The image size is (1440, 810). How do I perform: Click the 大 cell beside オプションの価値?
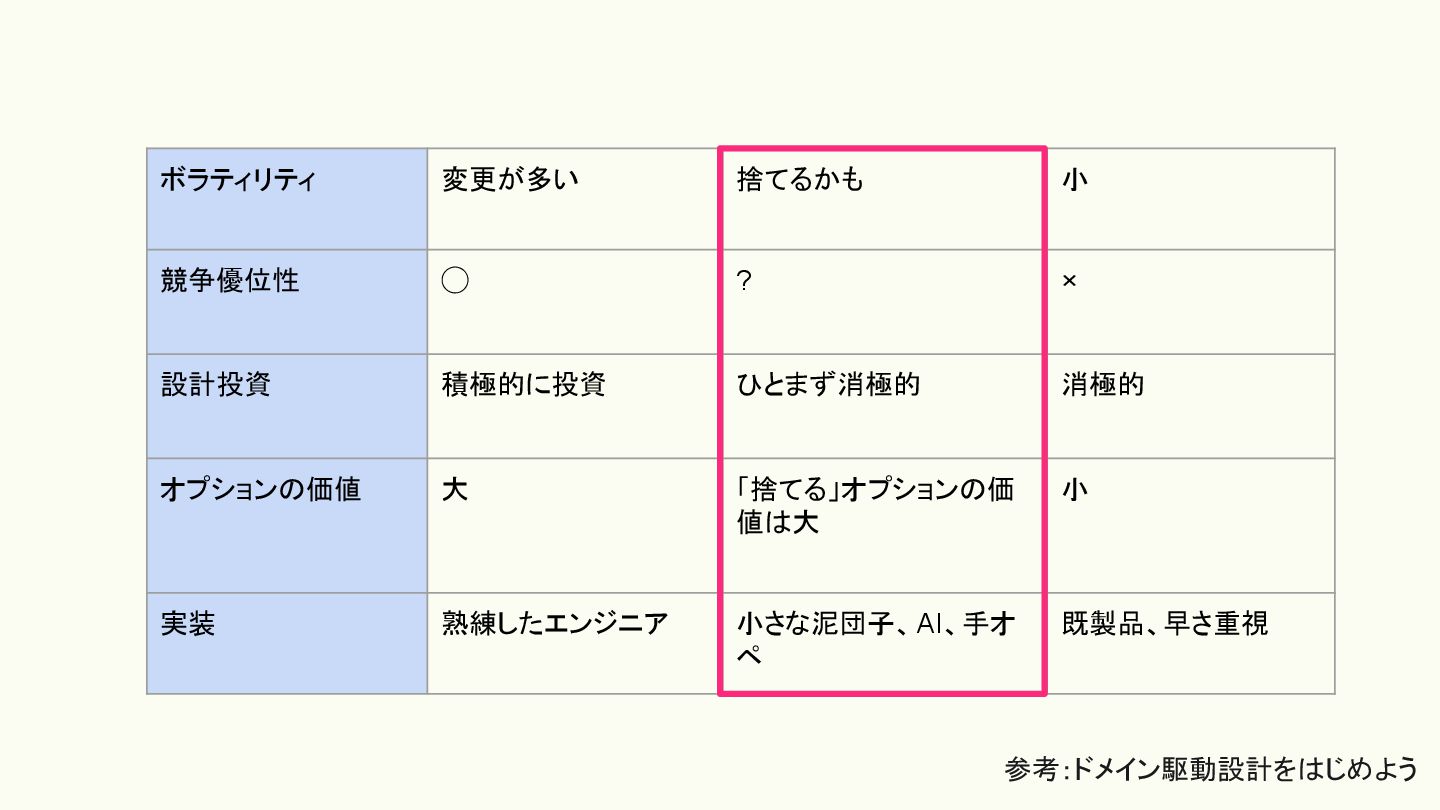(x=572, y=525)
